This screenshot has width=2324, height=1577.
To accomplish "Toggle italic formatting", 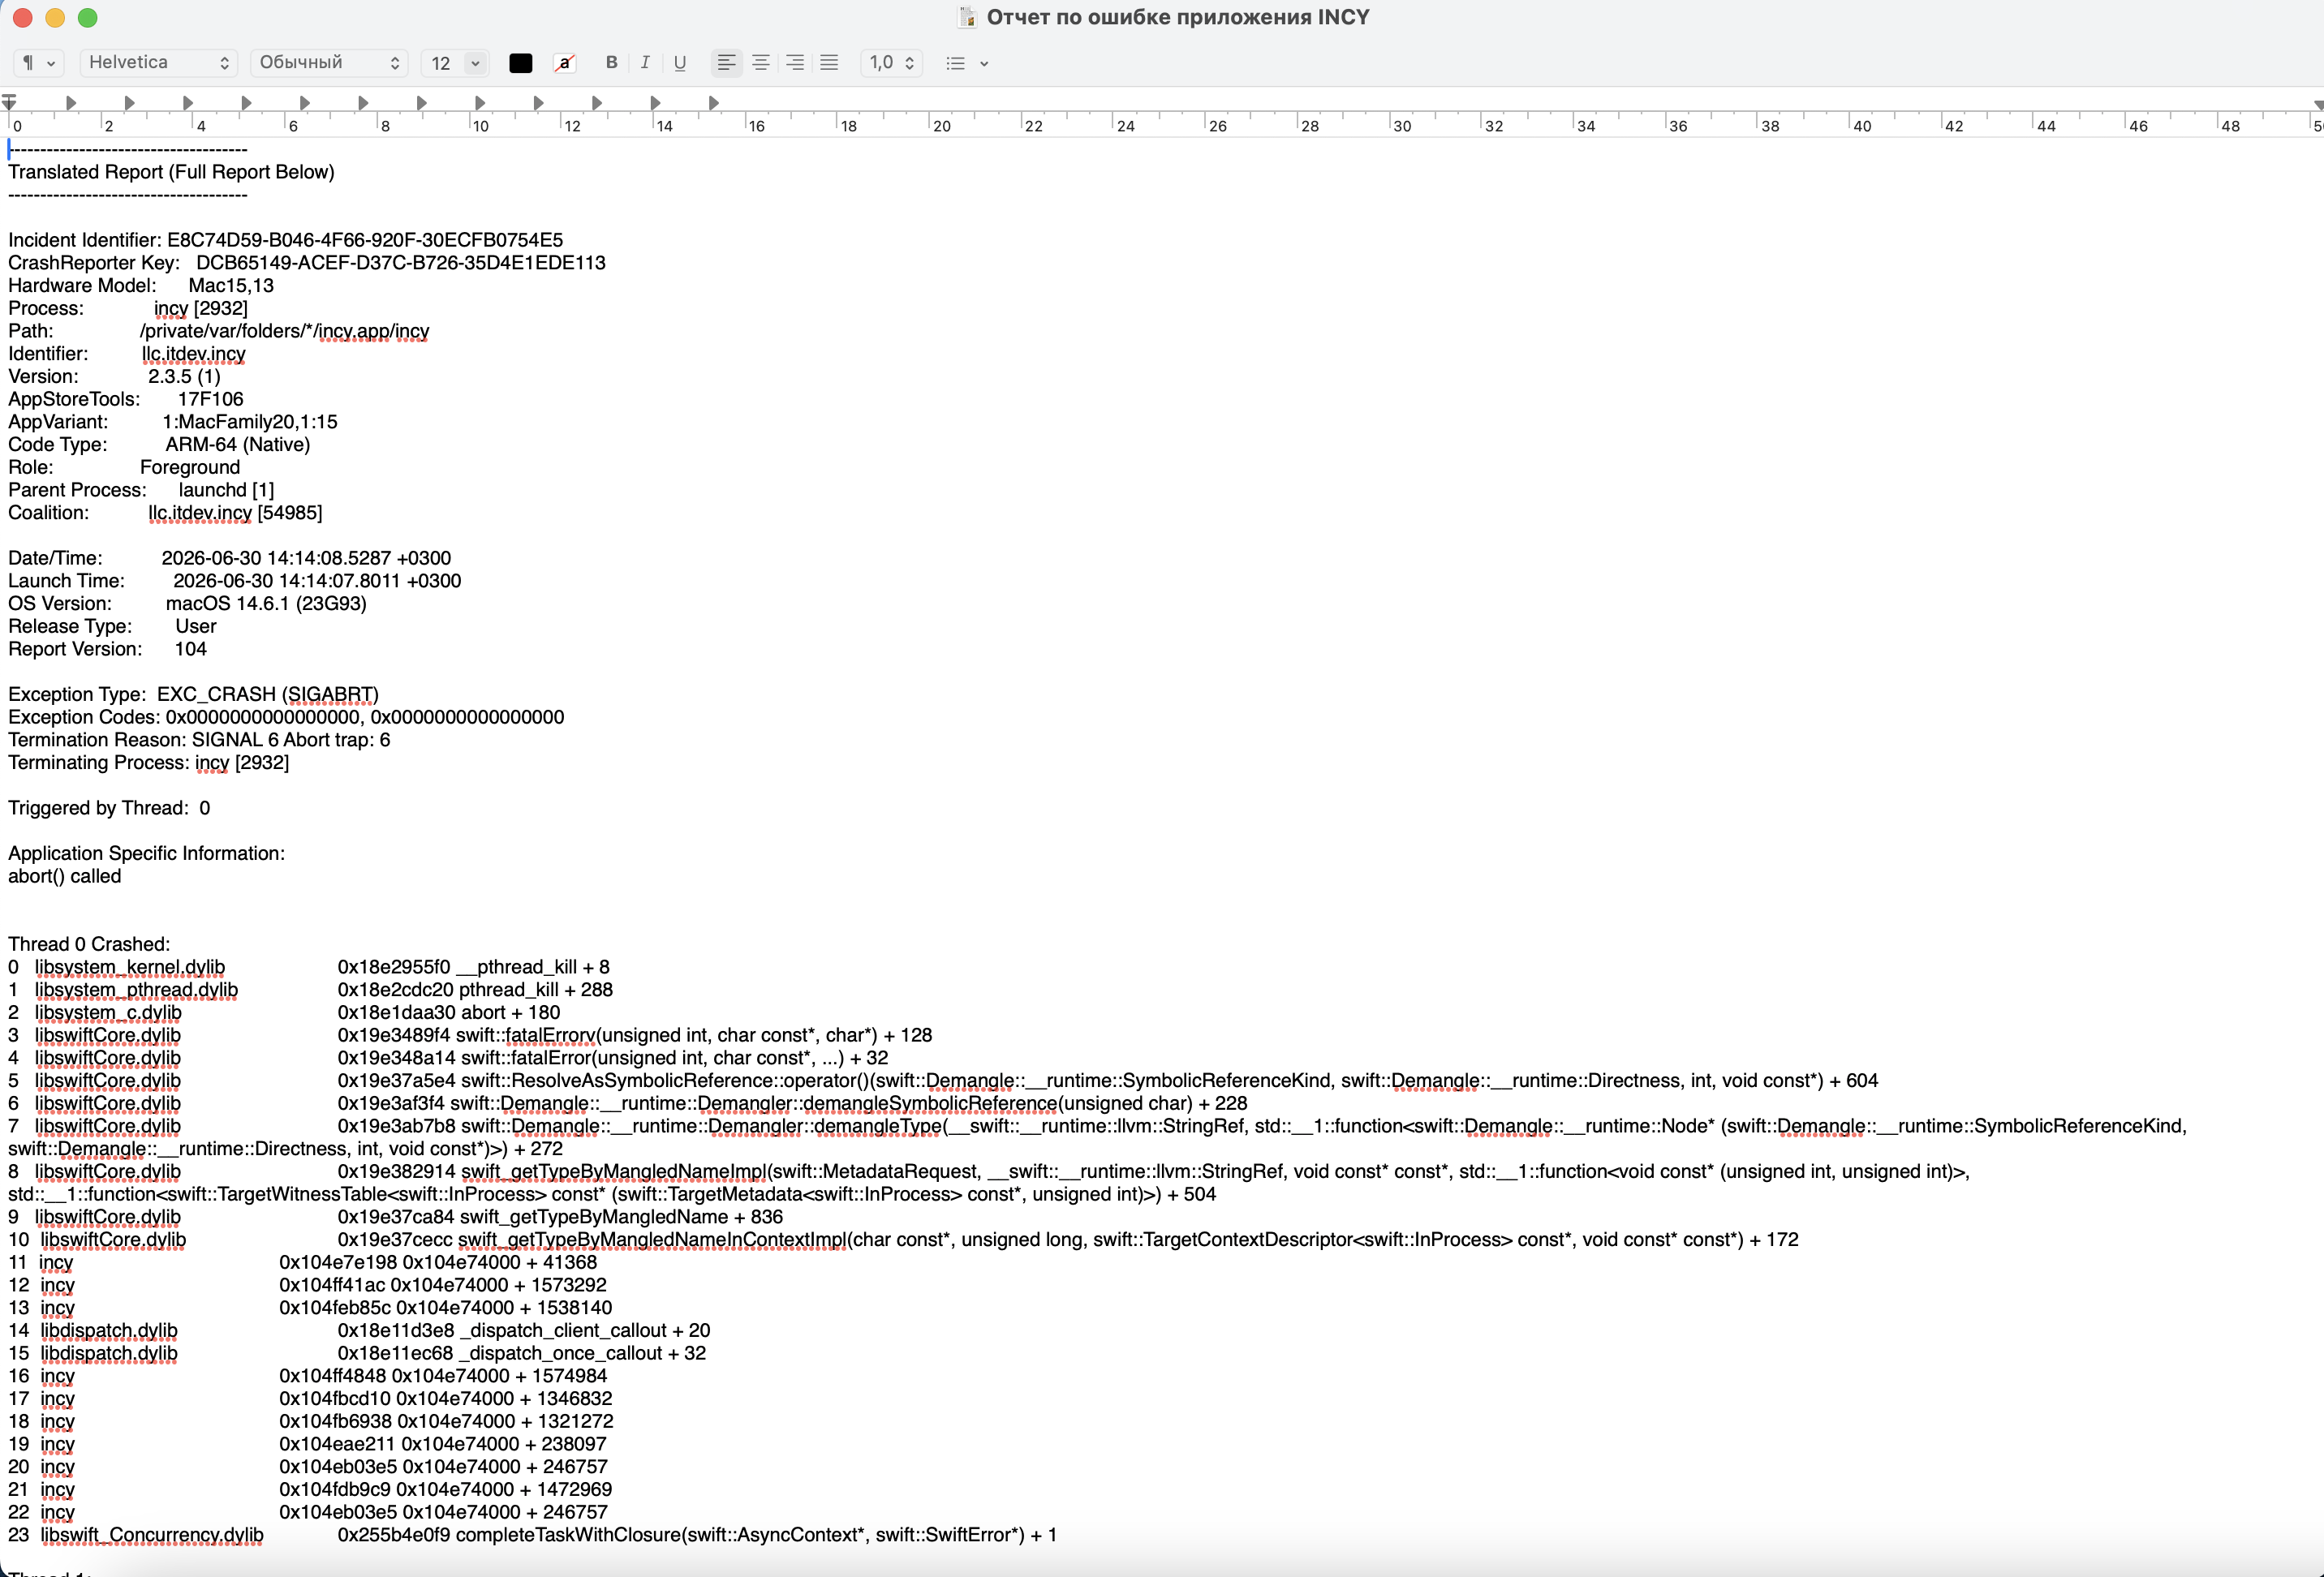I will pos(645,63).
